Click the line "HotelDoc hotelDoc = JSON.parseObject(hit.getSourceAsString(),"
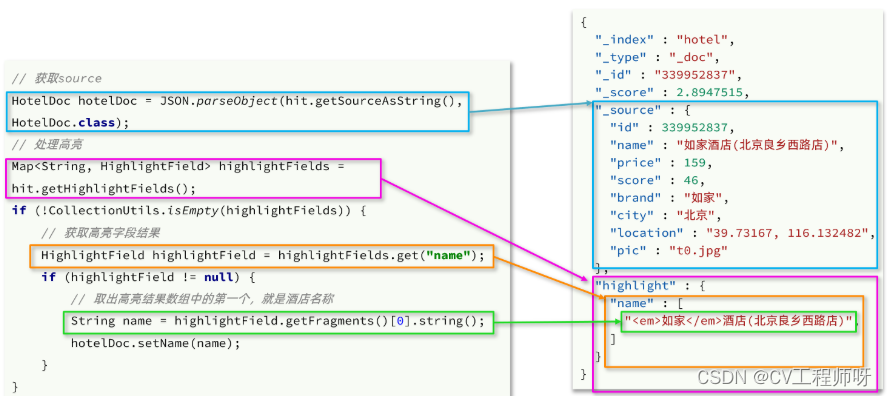The height and width of the screenshot is (396, 887). coord(238,101)
